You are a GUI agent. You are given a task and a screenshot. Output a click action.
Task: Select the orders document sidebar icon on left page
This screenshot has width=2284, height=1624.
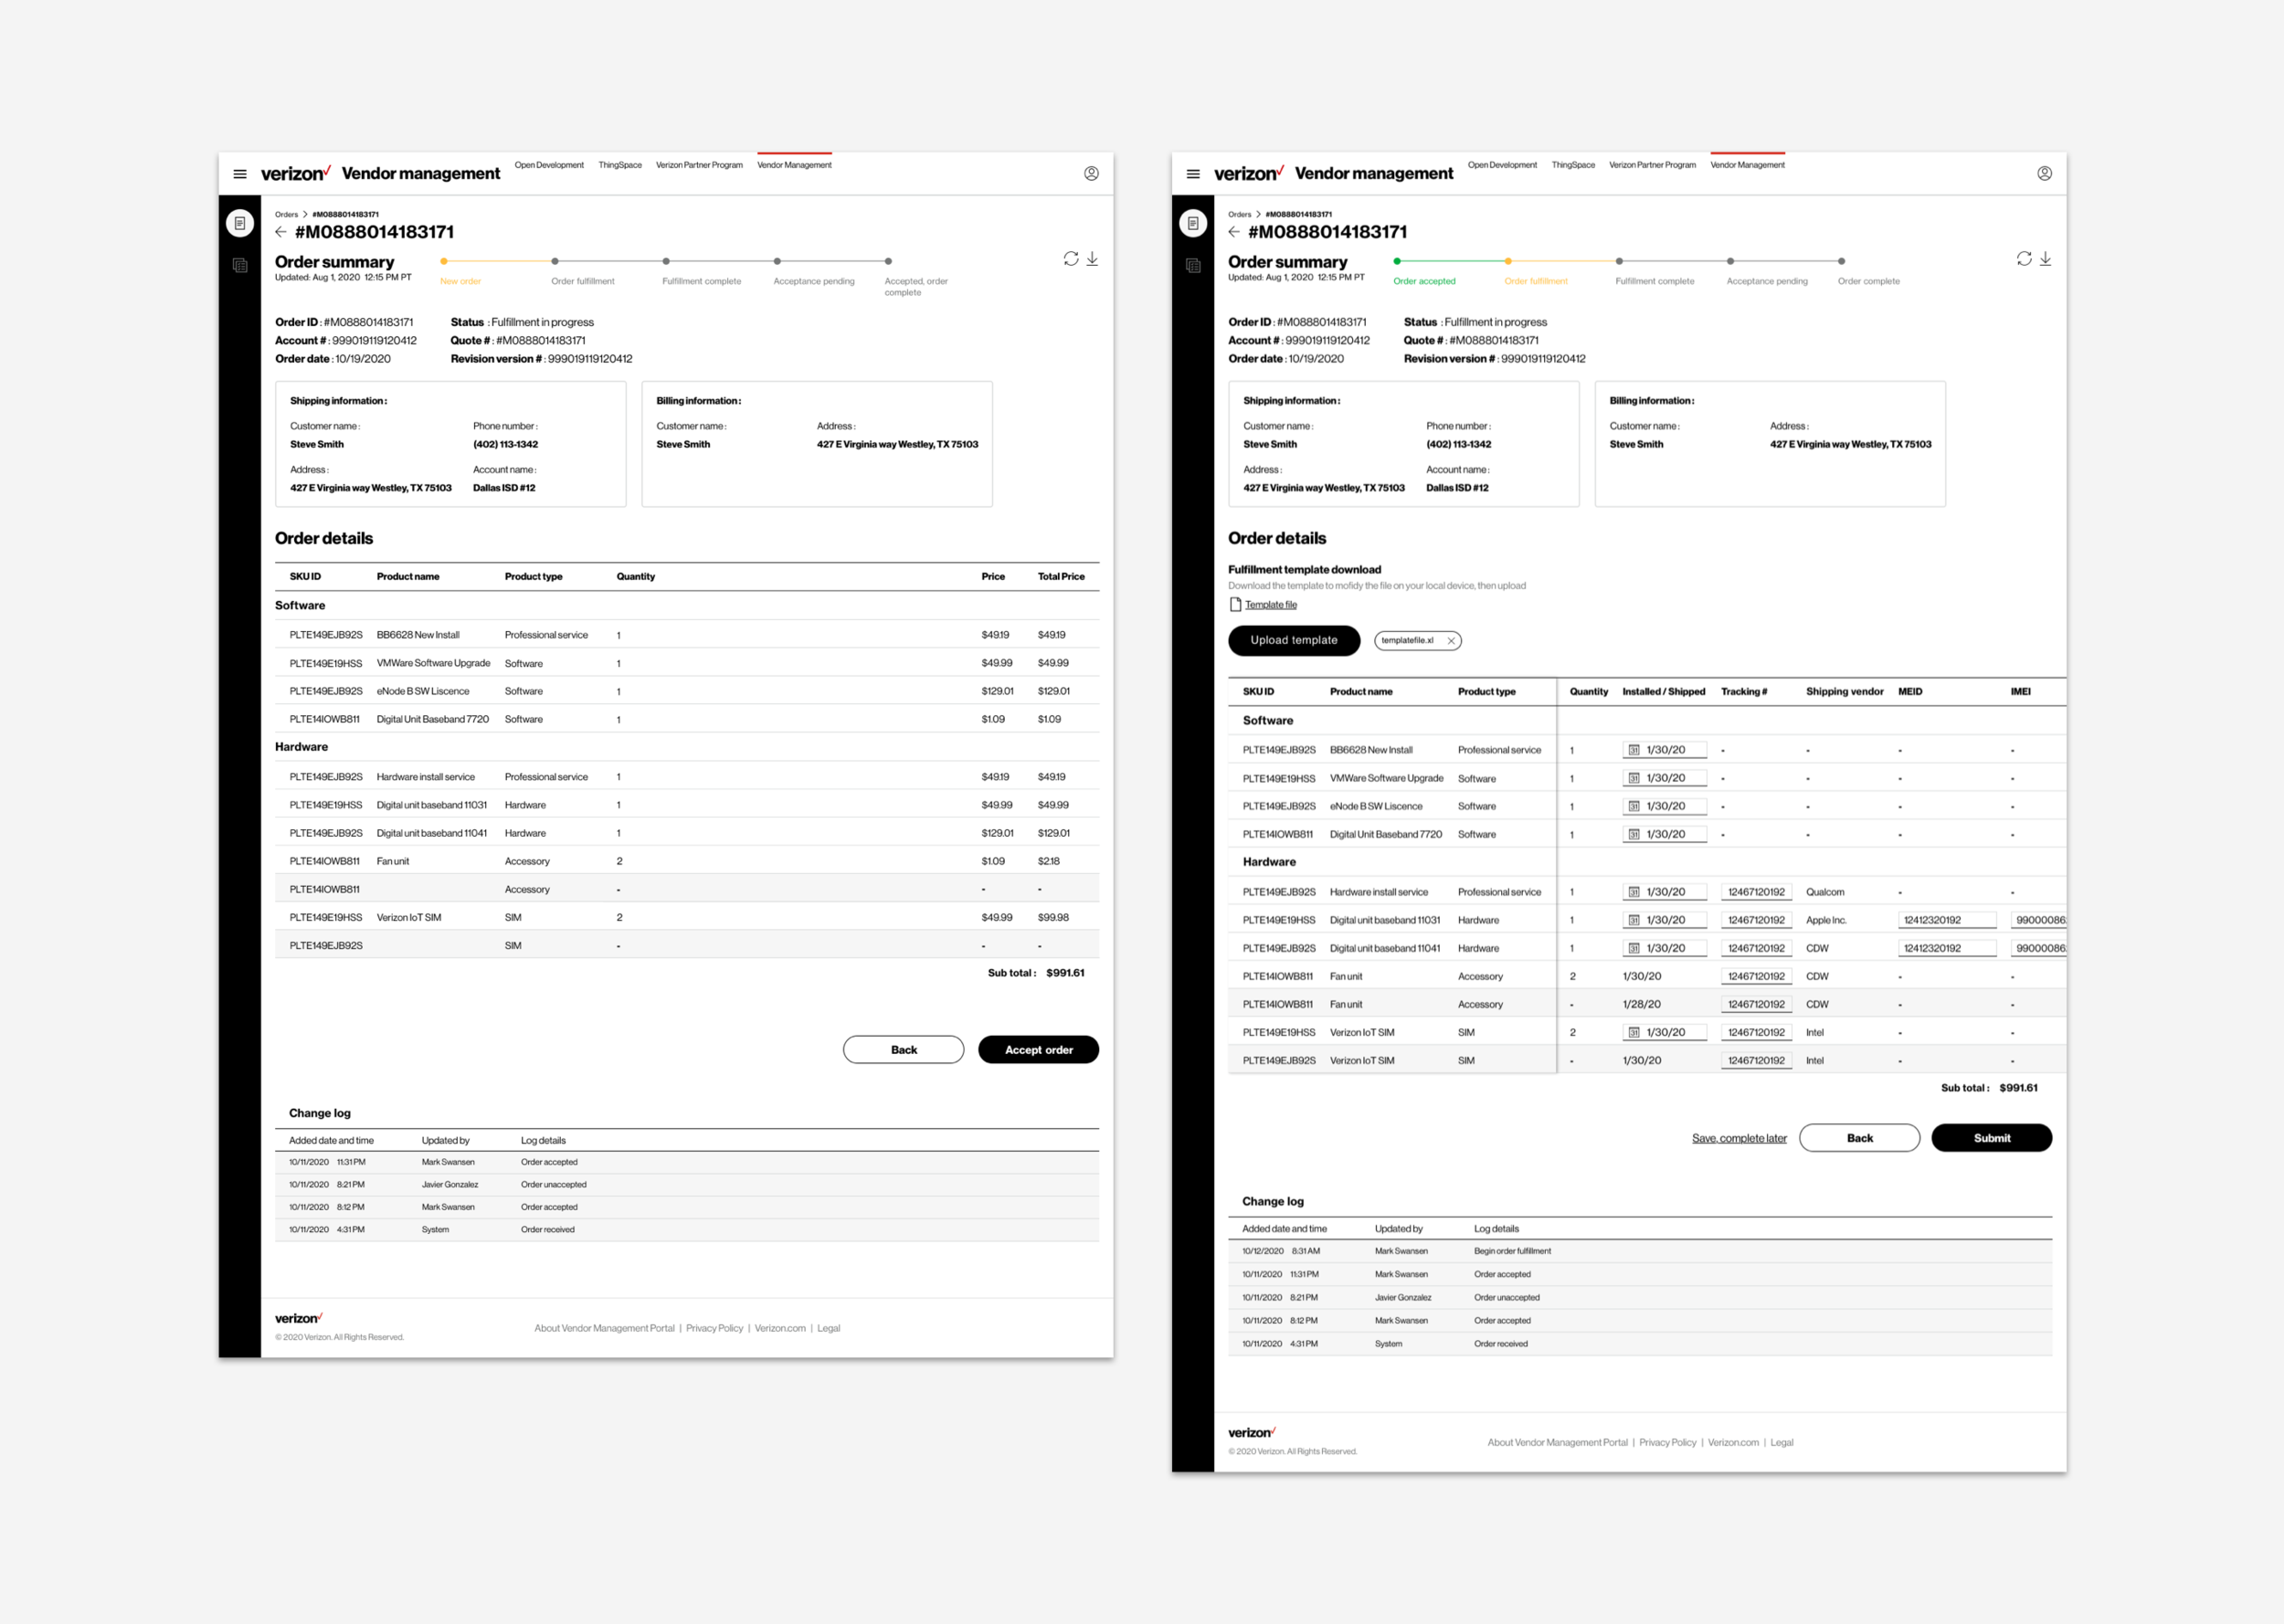tap(240, 223)
